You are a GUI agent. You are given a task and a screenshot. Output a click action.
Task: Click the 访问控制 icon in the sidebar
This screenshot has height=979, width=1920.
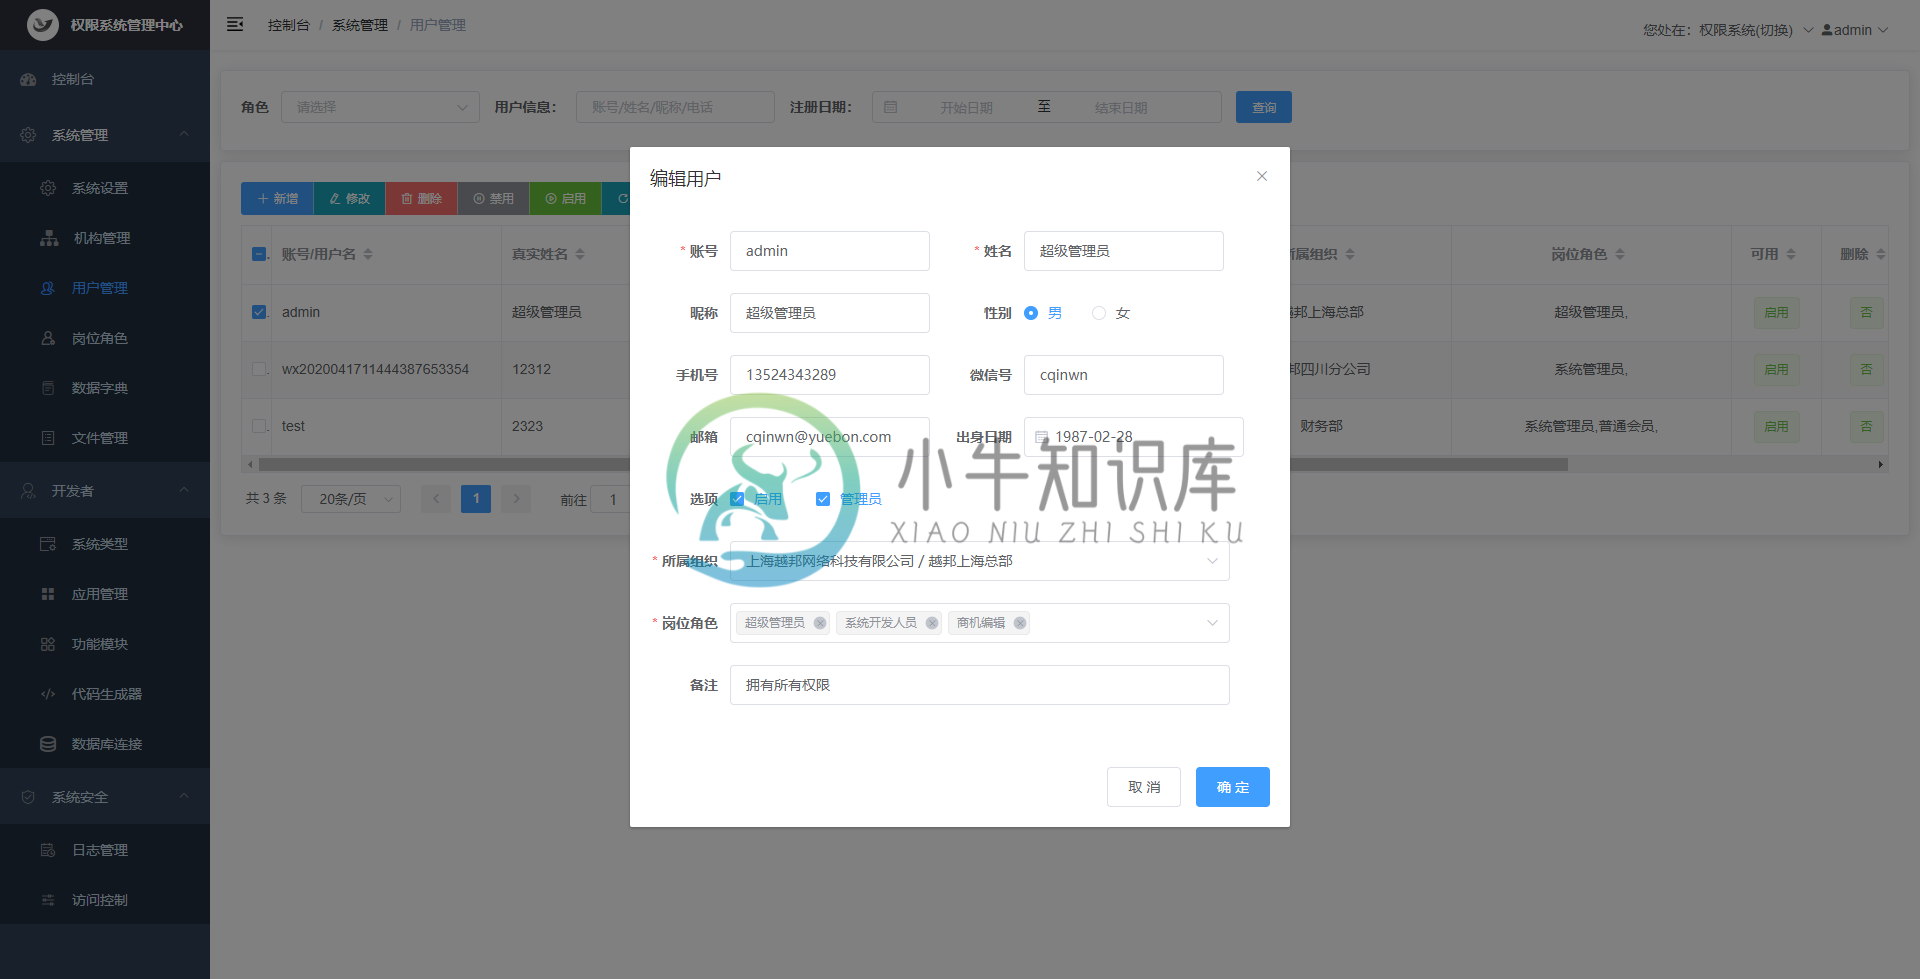point(48,900)
